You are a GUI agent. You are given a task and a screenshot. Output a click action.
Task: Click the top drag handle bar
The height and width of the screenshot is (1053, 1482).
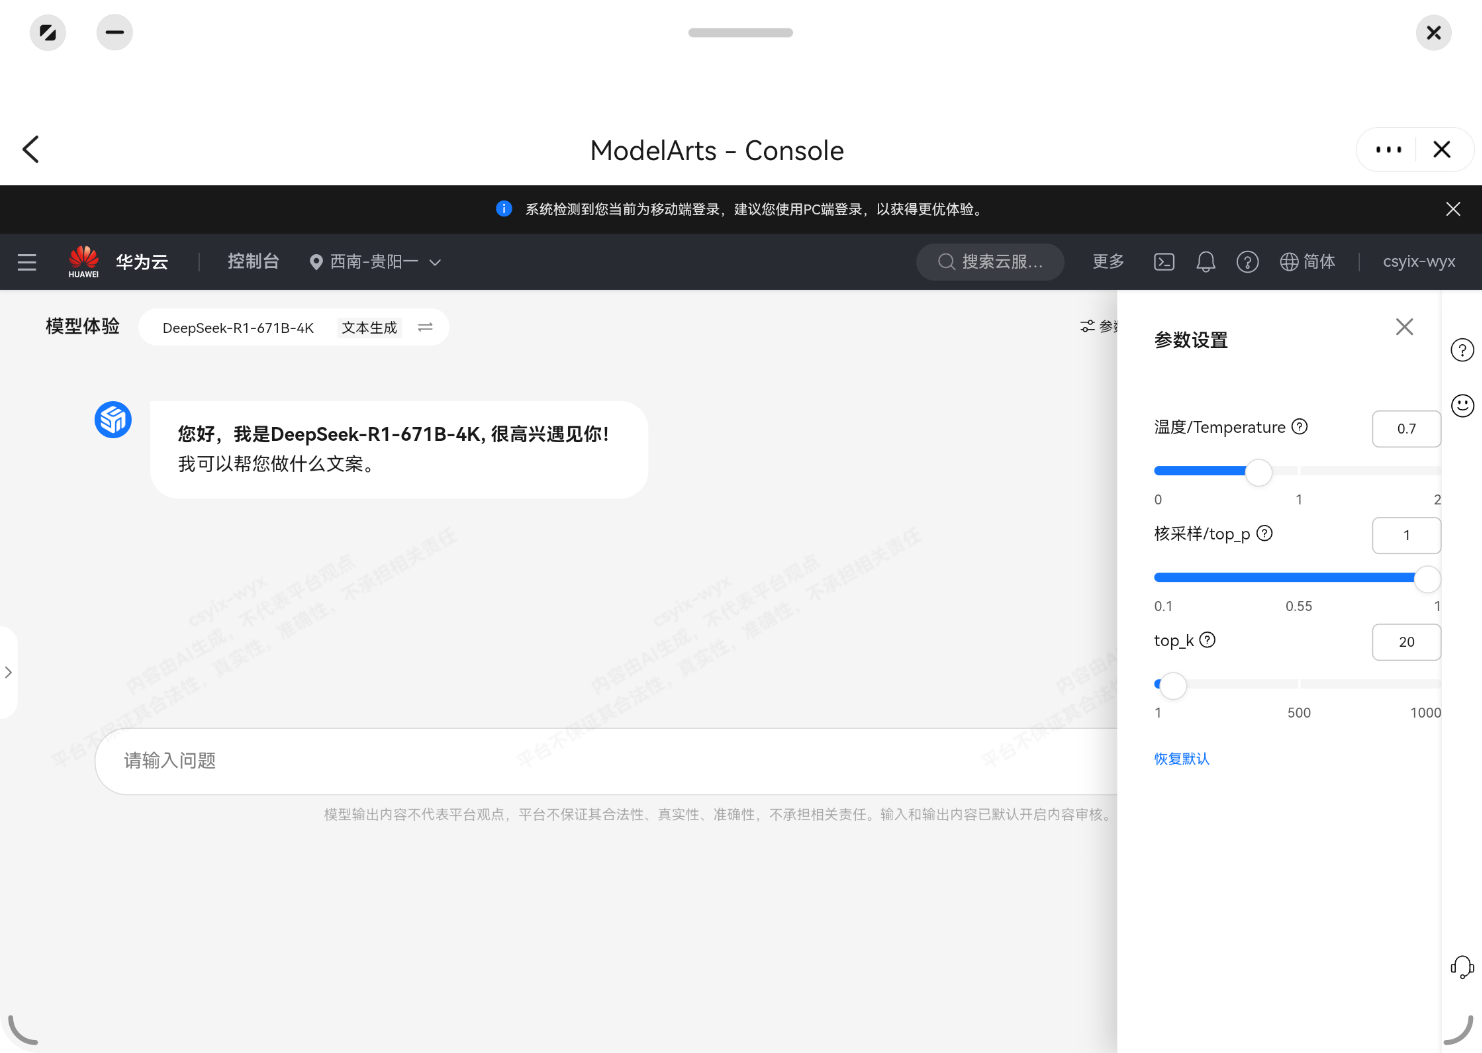coord(741,33)
